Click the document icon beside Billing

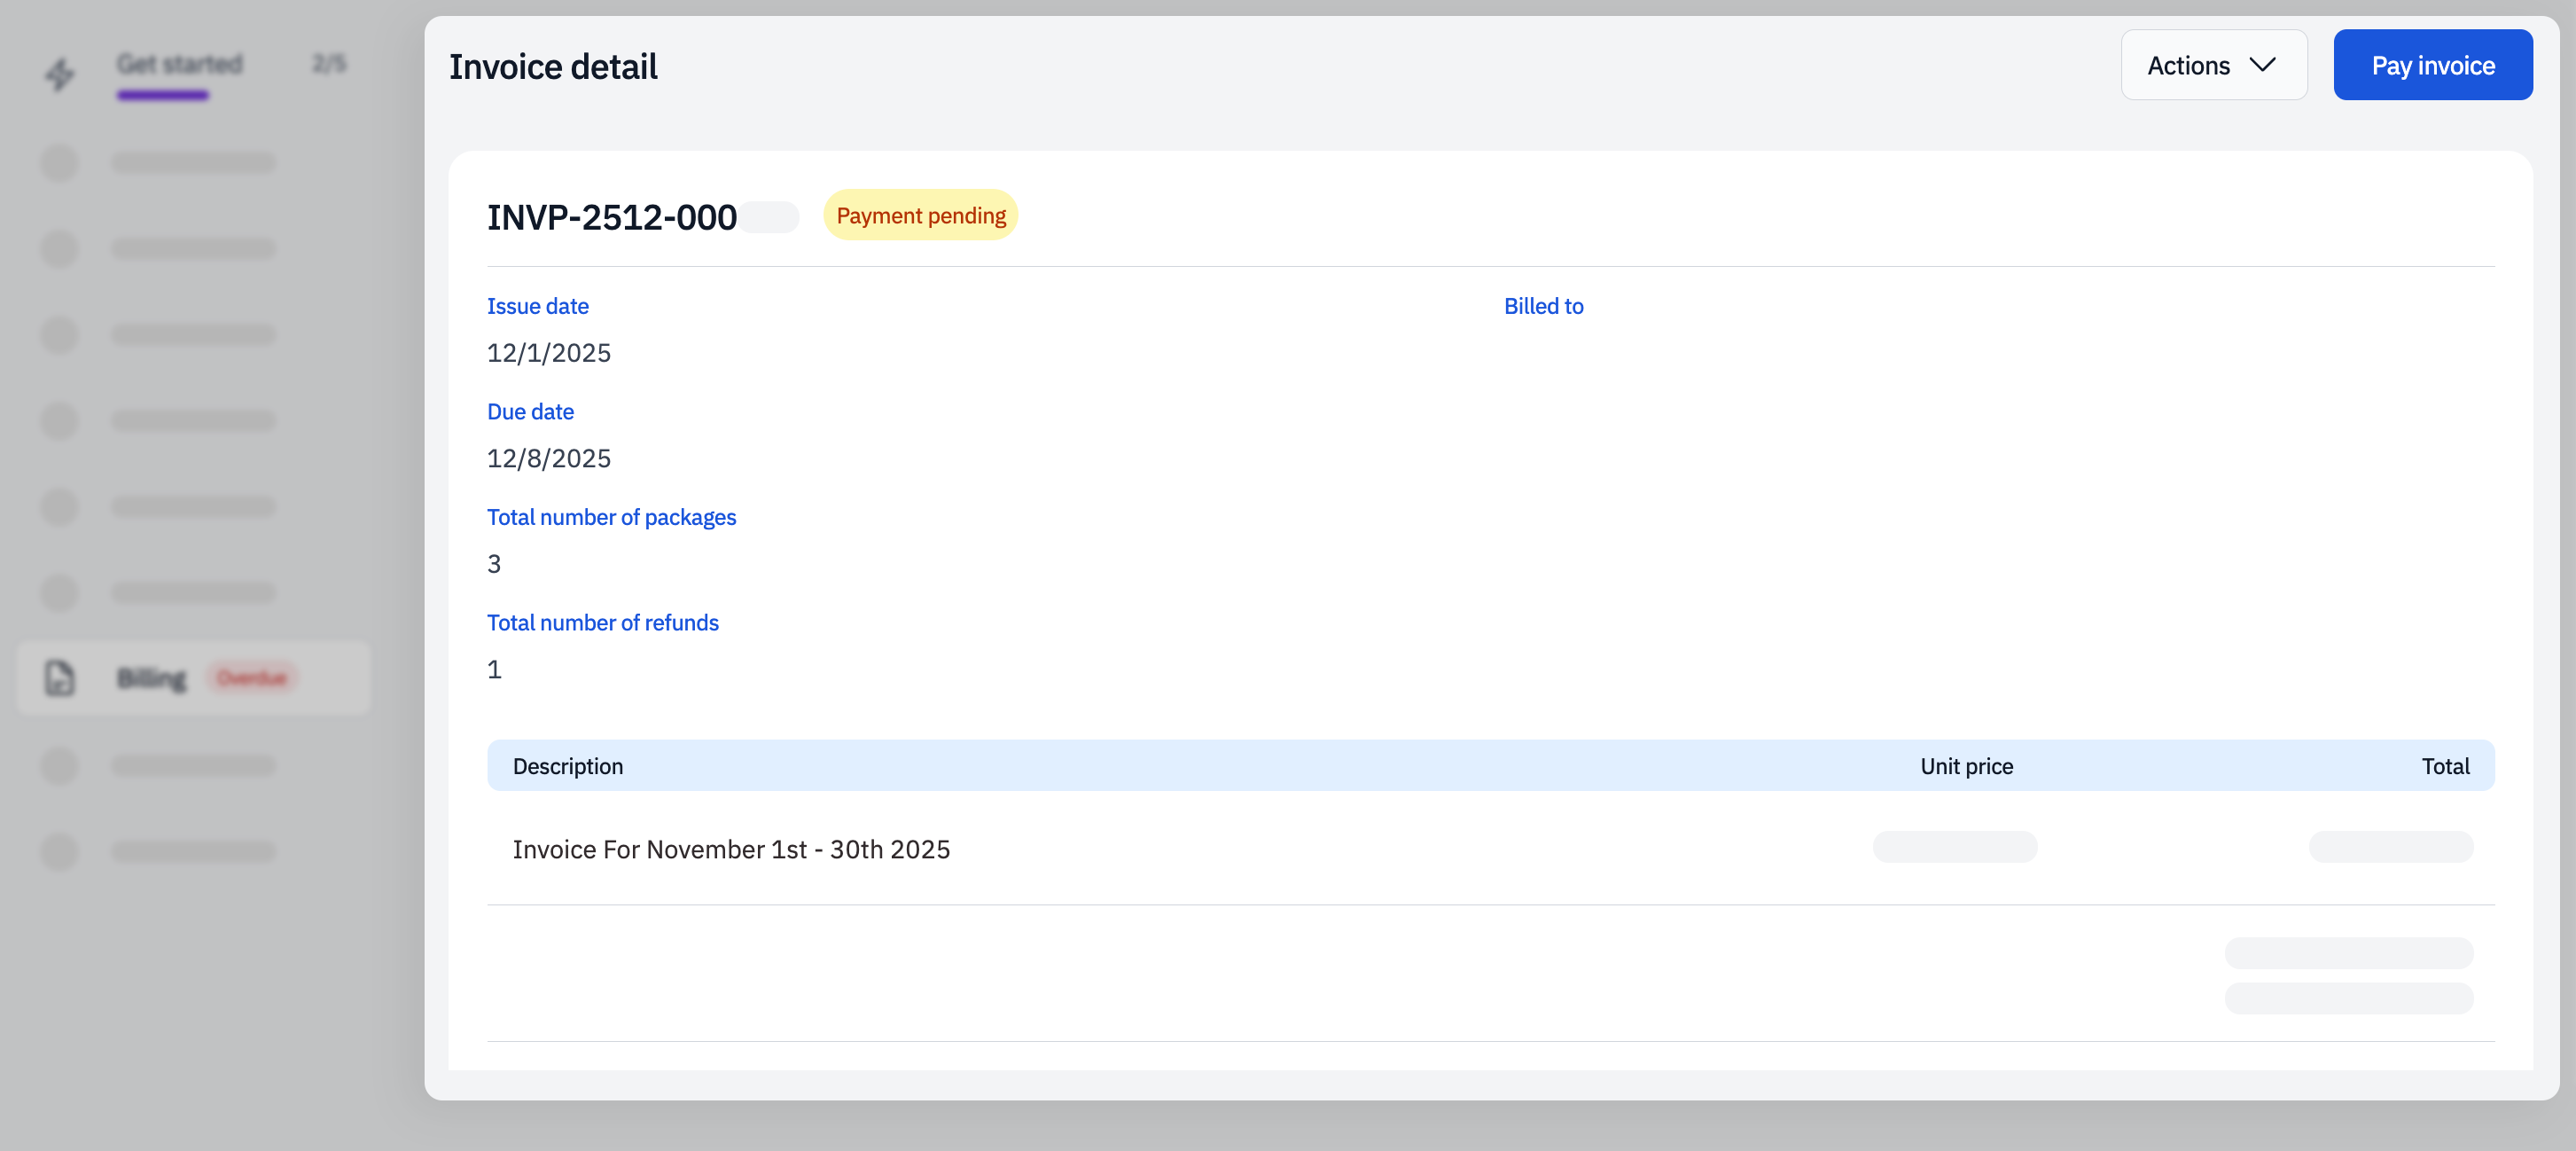coord(59,677)
